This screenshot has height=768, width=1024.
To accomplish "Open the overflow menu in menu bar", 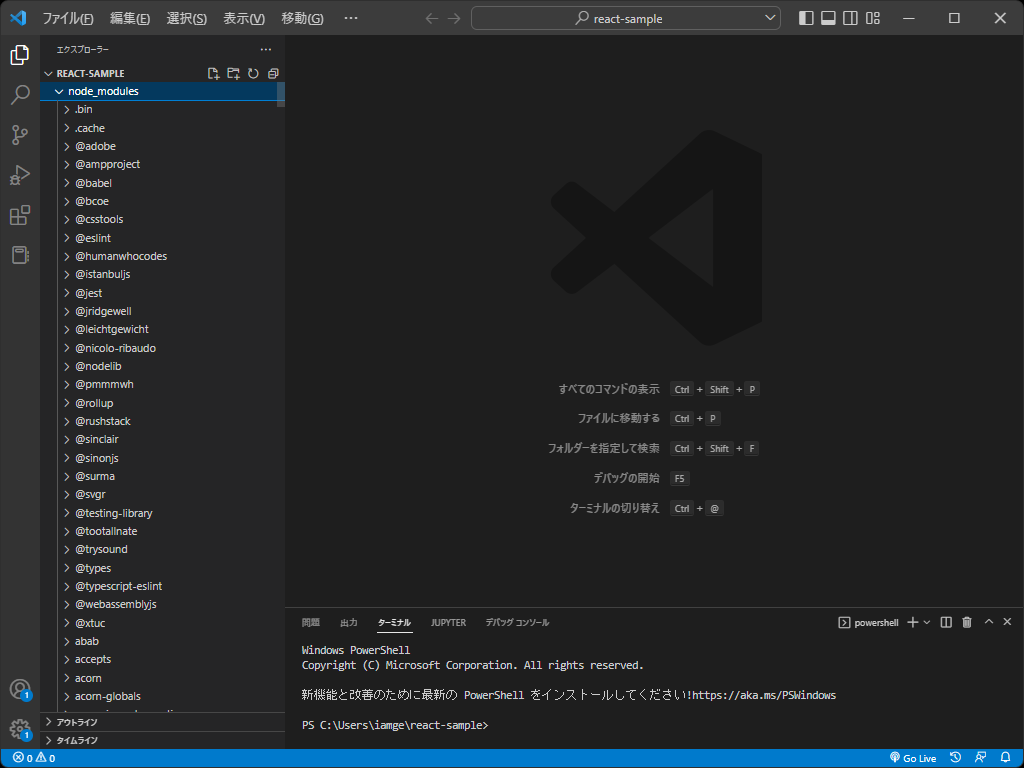I will (351, 18).
